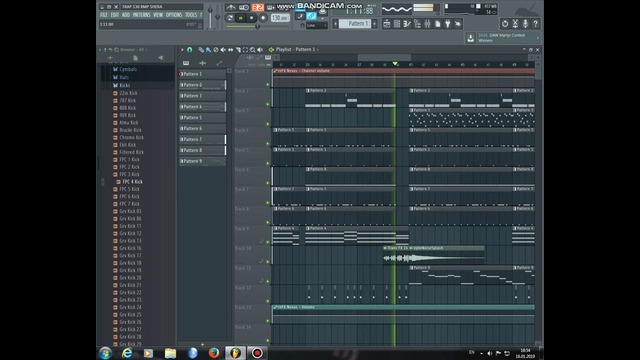This screenshot has height=360, width=640.
Task: Select Pattern 7 in picker panel
Action: (x=202, y=139)
